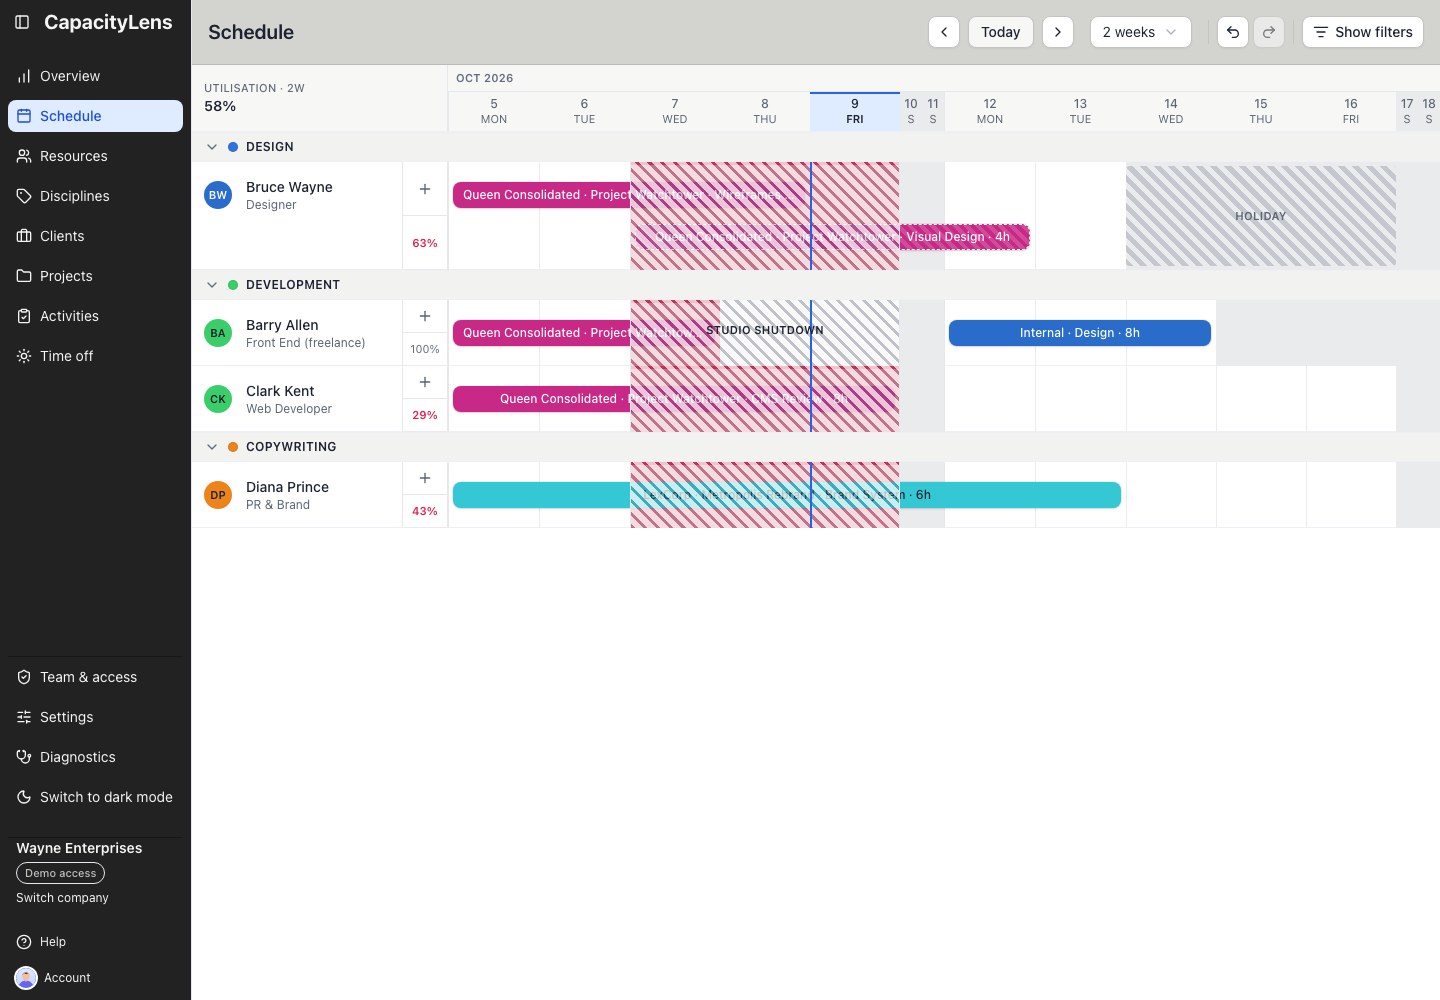Jump to Today in the schedule
Screen dimensions: 1440x1000
1001,32
